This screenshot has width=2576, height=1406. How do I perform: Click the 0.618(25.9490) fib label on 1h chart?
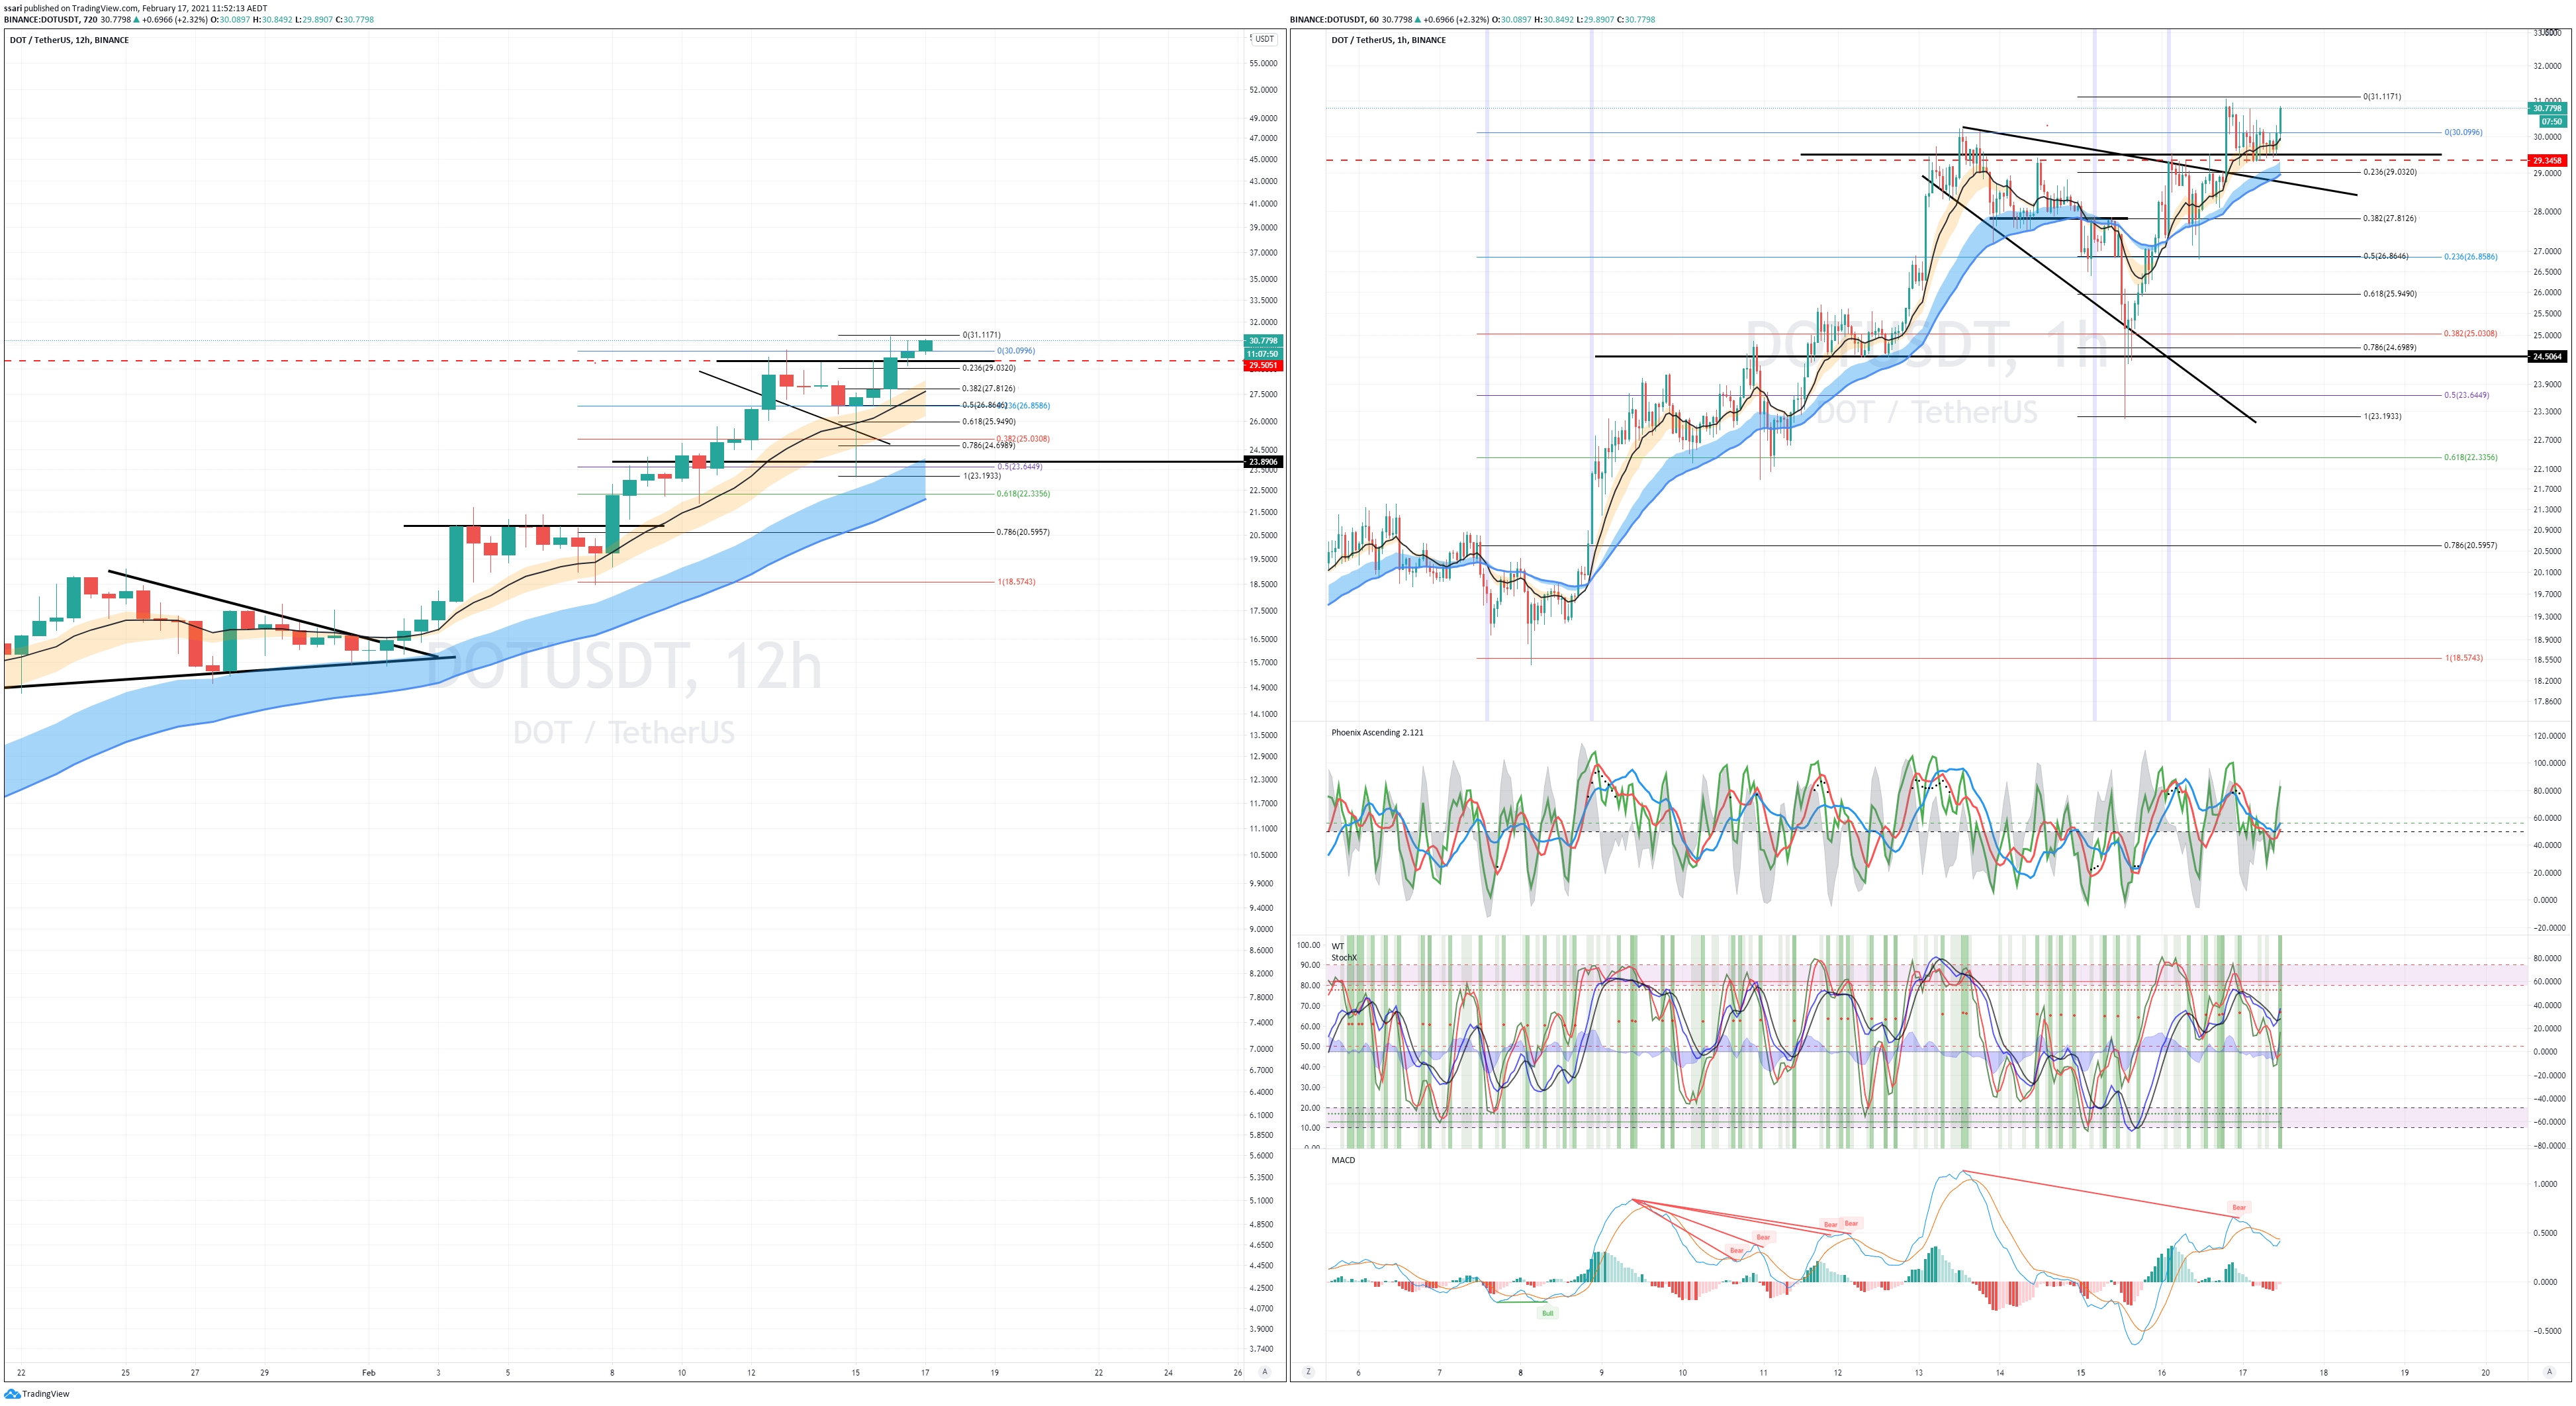coord(2390,294)
